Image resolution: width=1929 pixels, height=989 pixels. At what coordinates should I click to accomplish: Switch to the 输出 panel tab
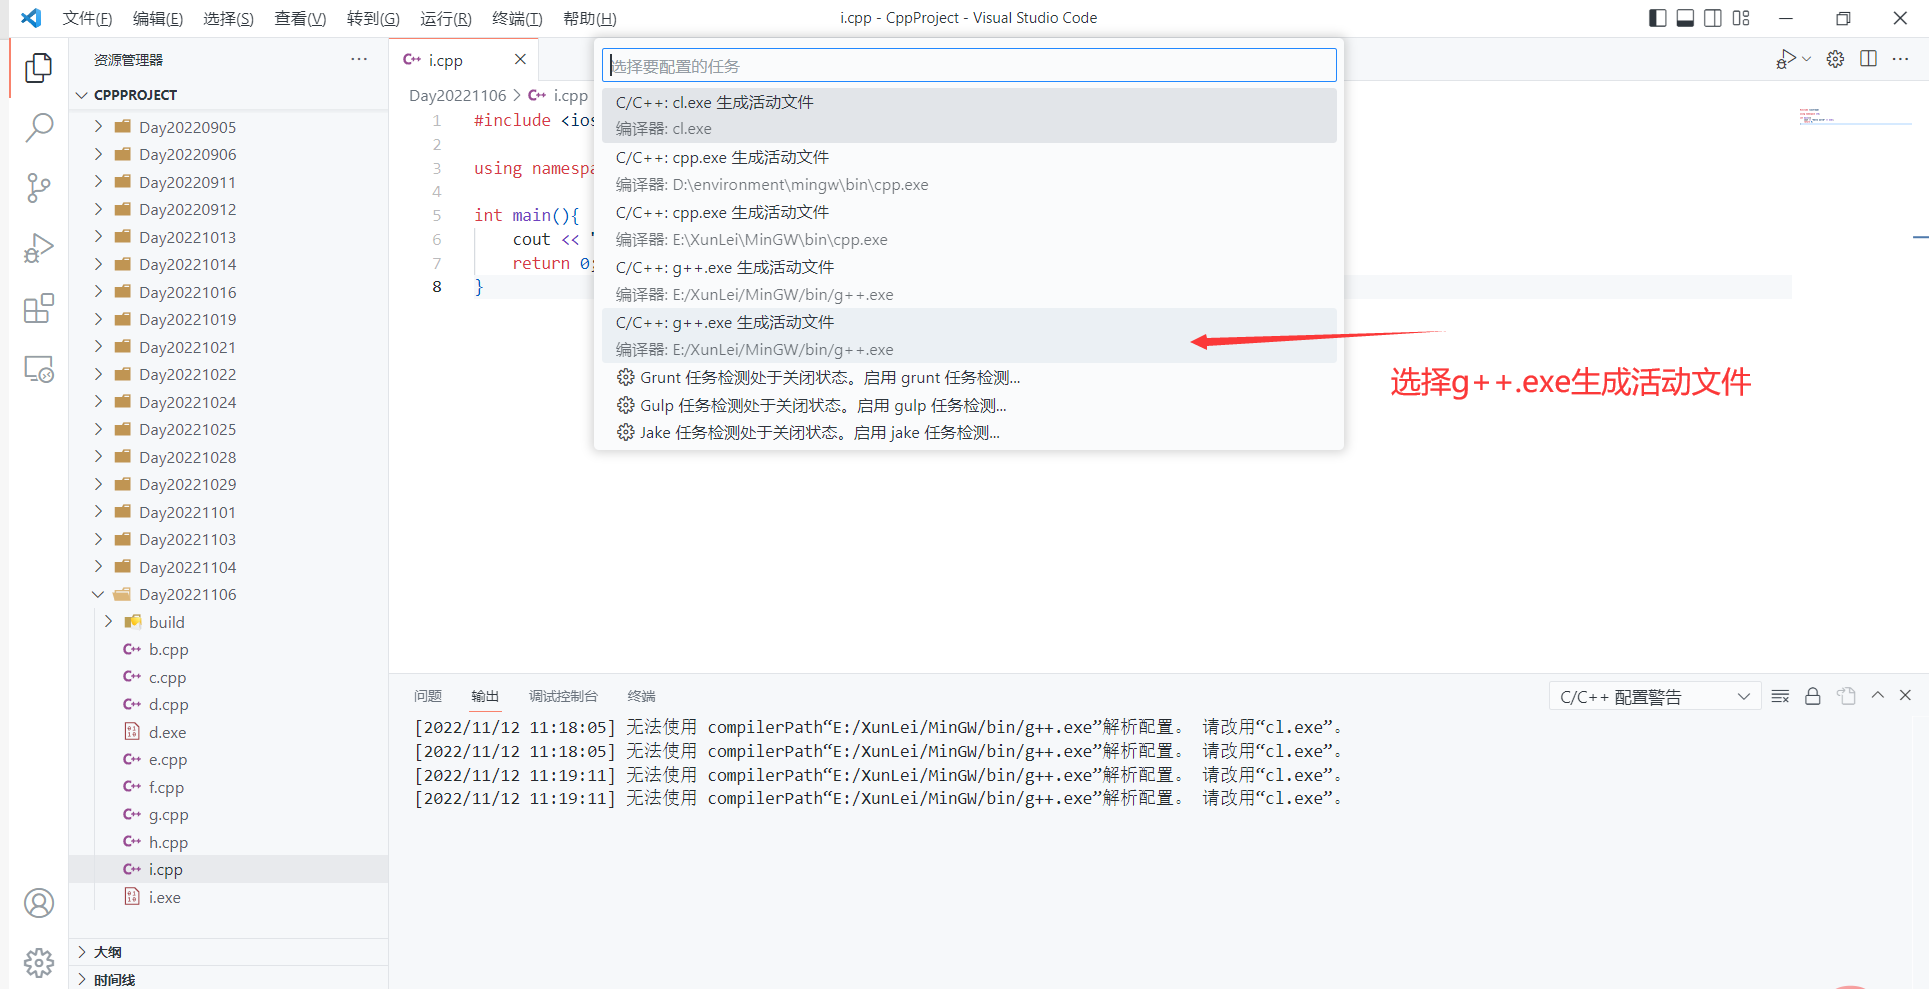pyautogui.click(x=485, y=696)
